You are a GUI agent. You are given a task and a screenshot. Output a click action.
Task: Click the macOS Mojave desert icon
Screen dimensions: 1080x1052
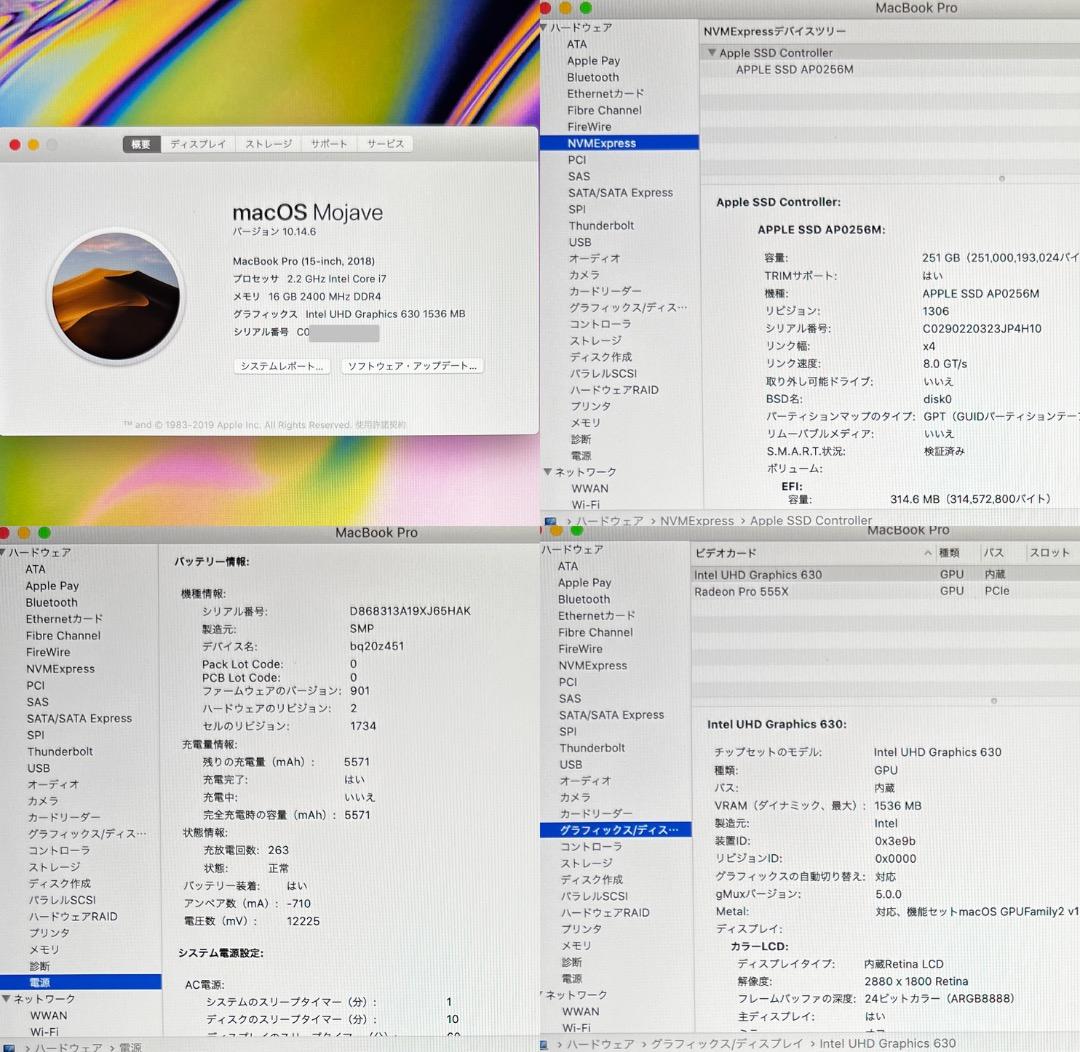point(116,296)
